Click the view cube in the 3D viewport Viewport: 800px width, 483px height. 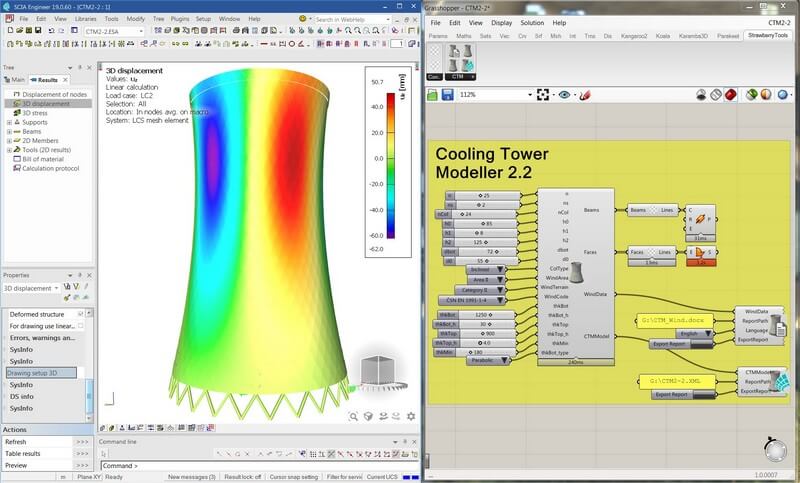380,373
